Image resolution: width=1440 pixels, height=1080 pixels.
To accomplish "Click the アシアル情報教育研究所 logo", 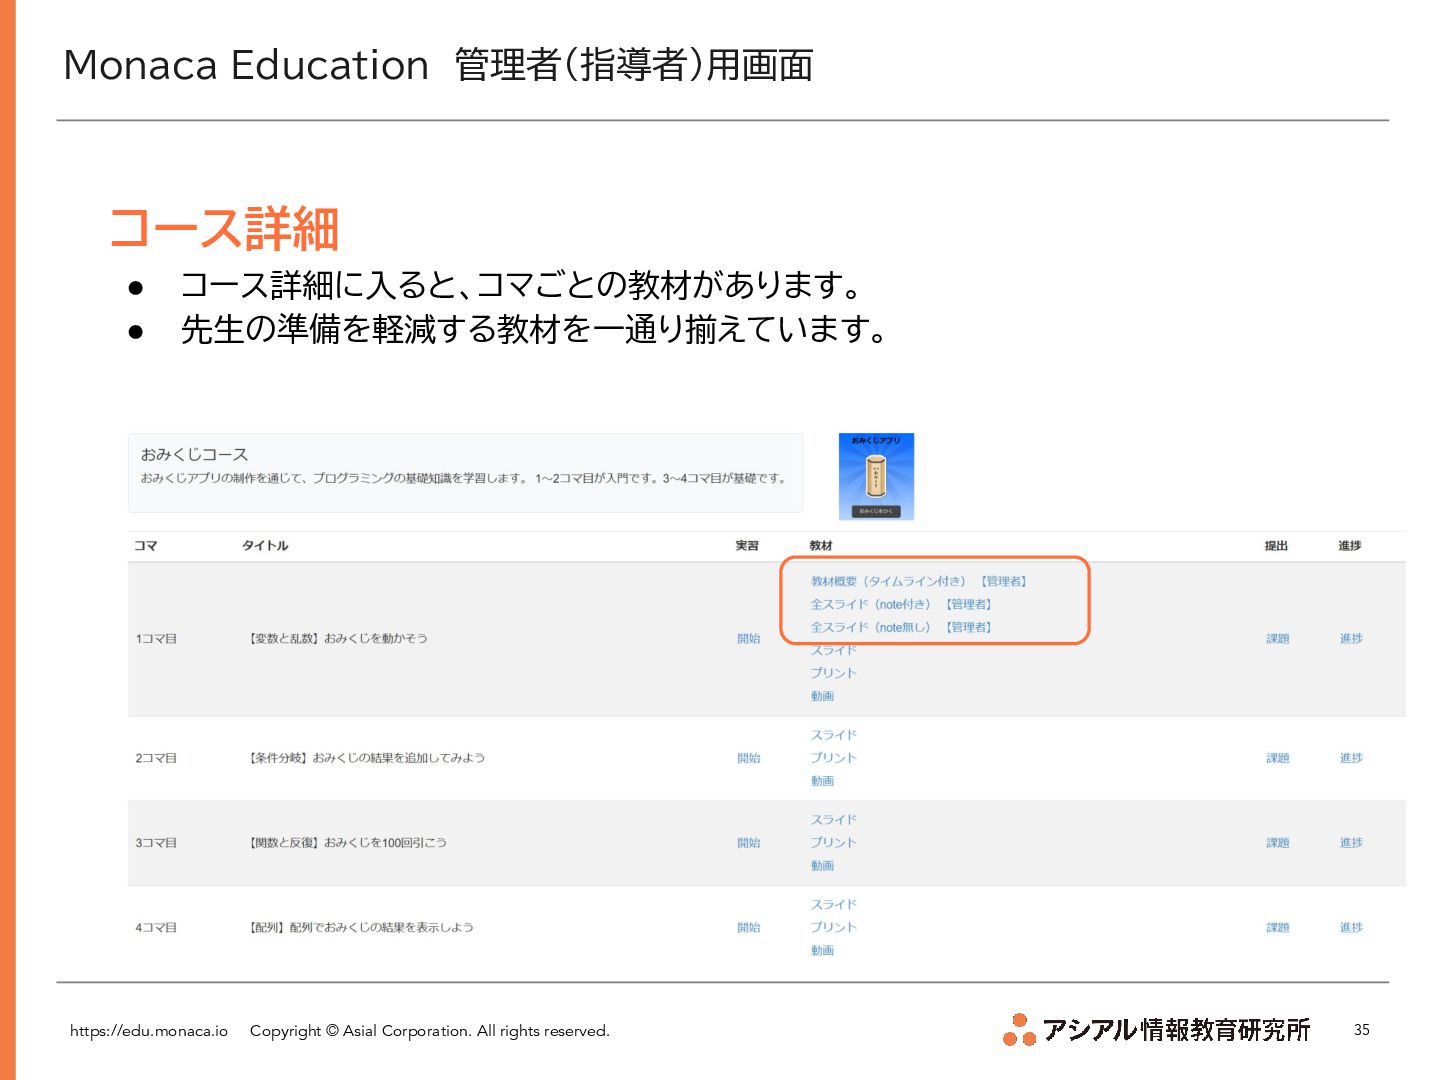I will click(x=1157, y=1030).
